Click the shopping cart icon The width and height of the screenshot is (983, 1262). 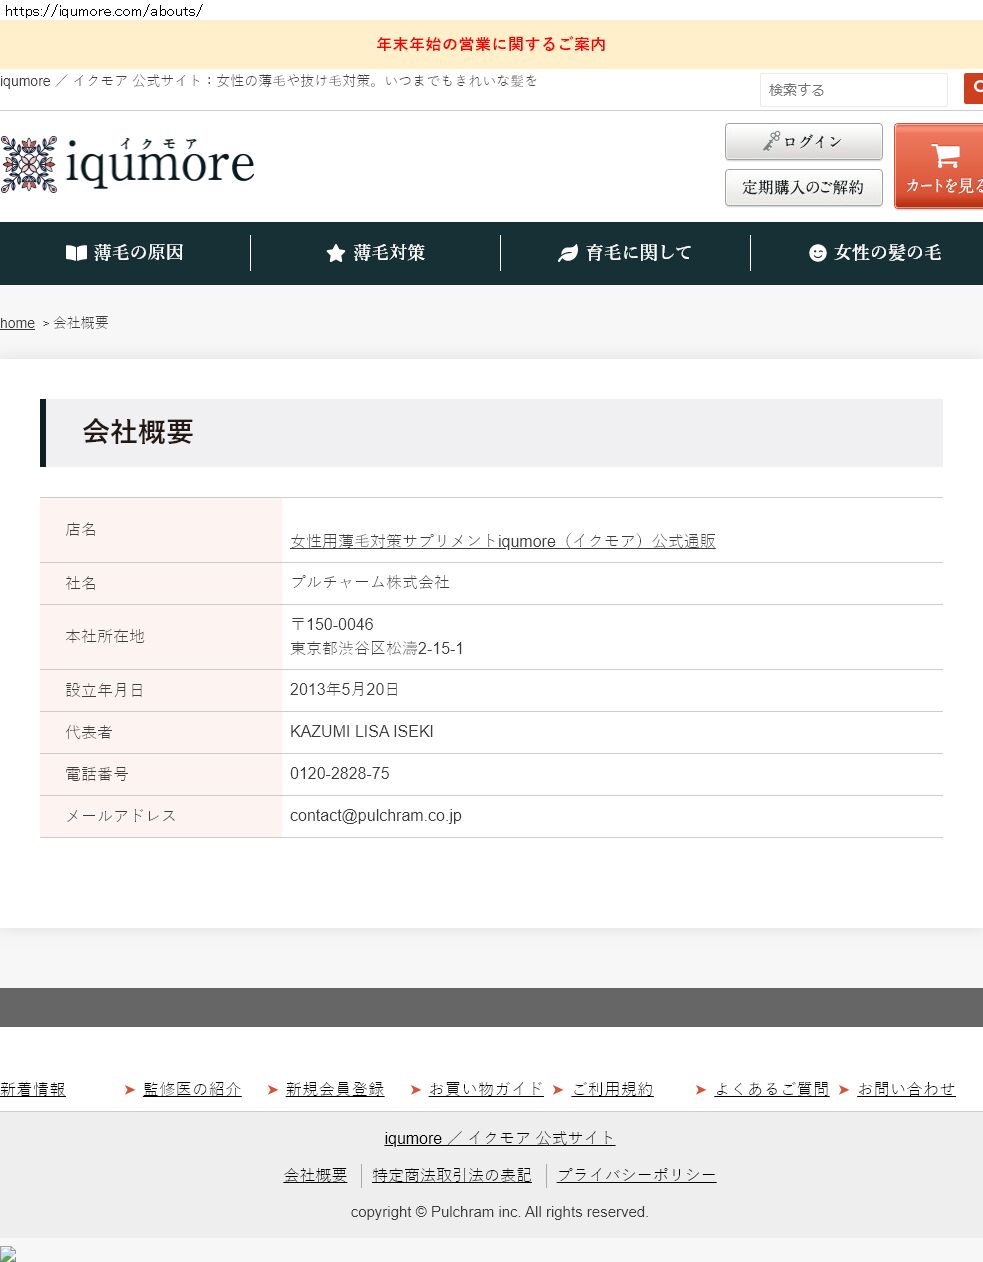[x=945, y=155]
